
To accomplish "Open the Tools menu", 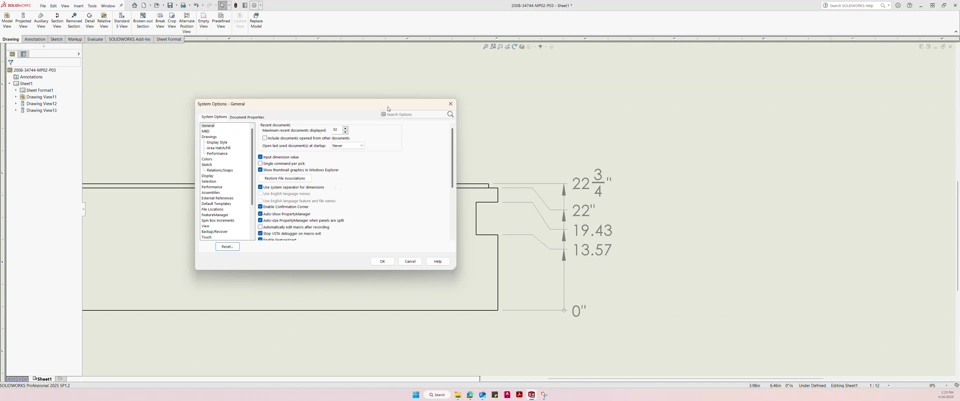I will point(92,6).
